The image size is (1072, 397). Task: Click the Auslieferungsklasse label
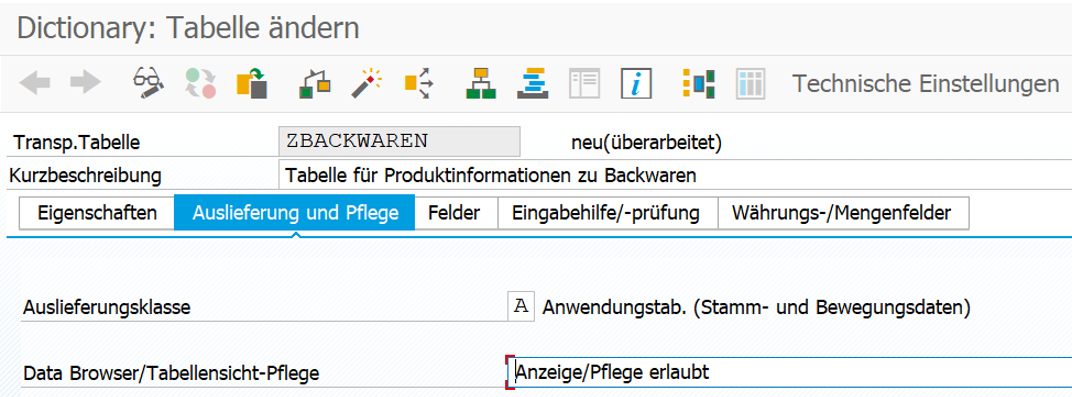click(107, 307)
